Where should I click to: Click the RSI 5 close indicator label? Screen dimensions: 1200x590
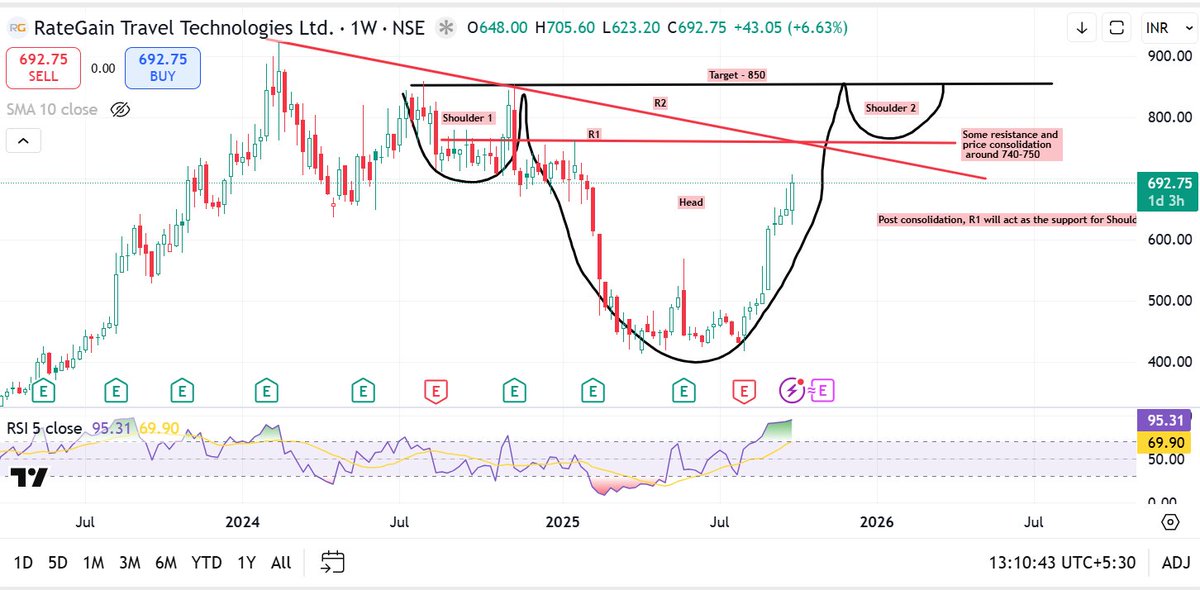pos(44,428)
